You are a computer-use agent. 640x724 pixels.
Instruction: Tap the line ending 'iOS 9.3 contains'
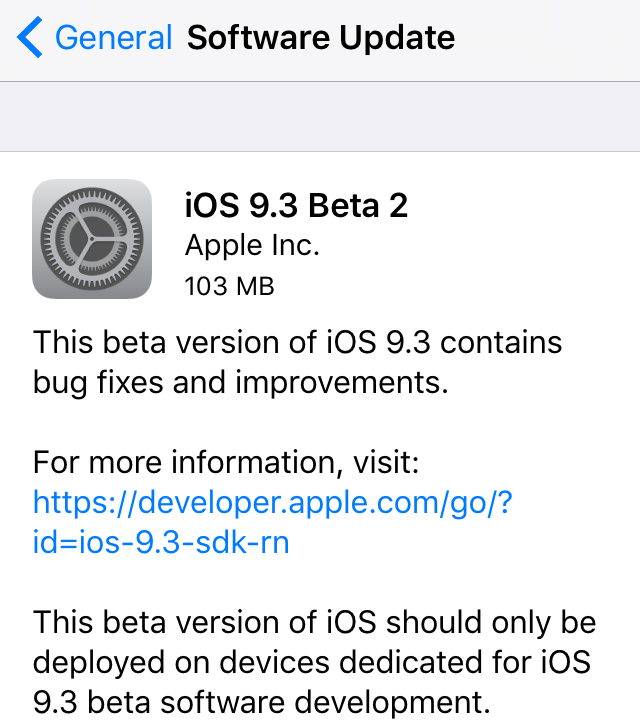(x=297, y=342)
